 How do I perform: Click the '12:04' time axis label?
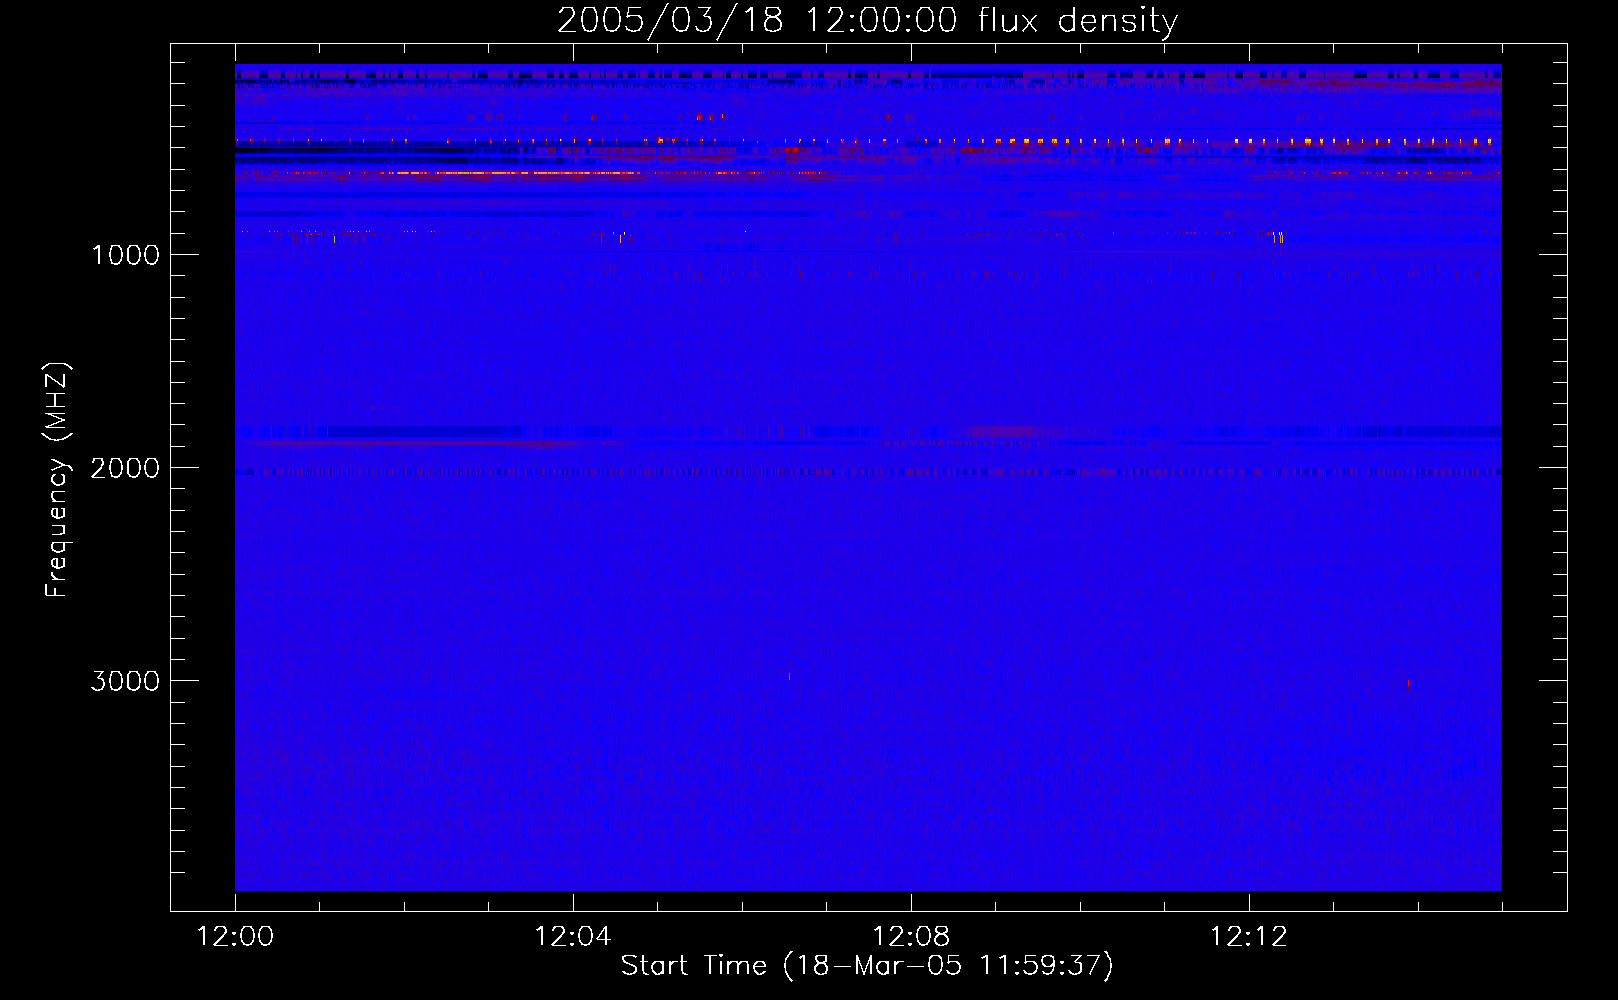pyautogui.click(x=573, y=937)
